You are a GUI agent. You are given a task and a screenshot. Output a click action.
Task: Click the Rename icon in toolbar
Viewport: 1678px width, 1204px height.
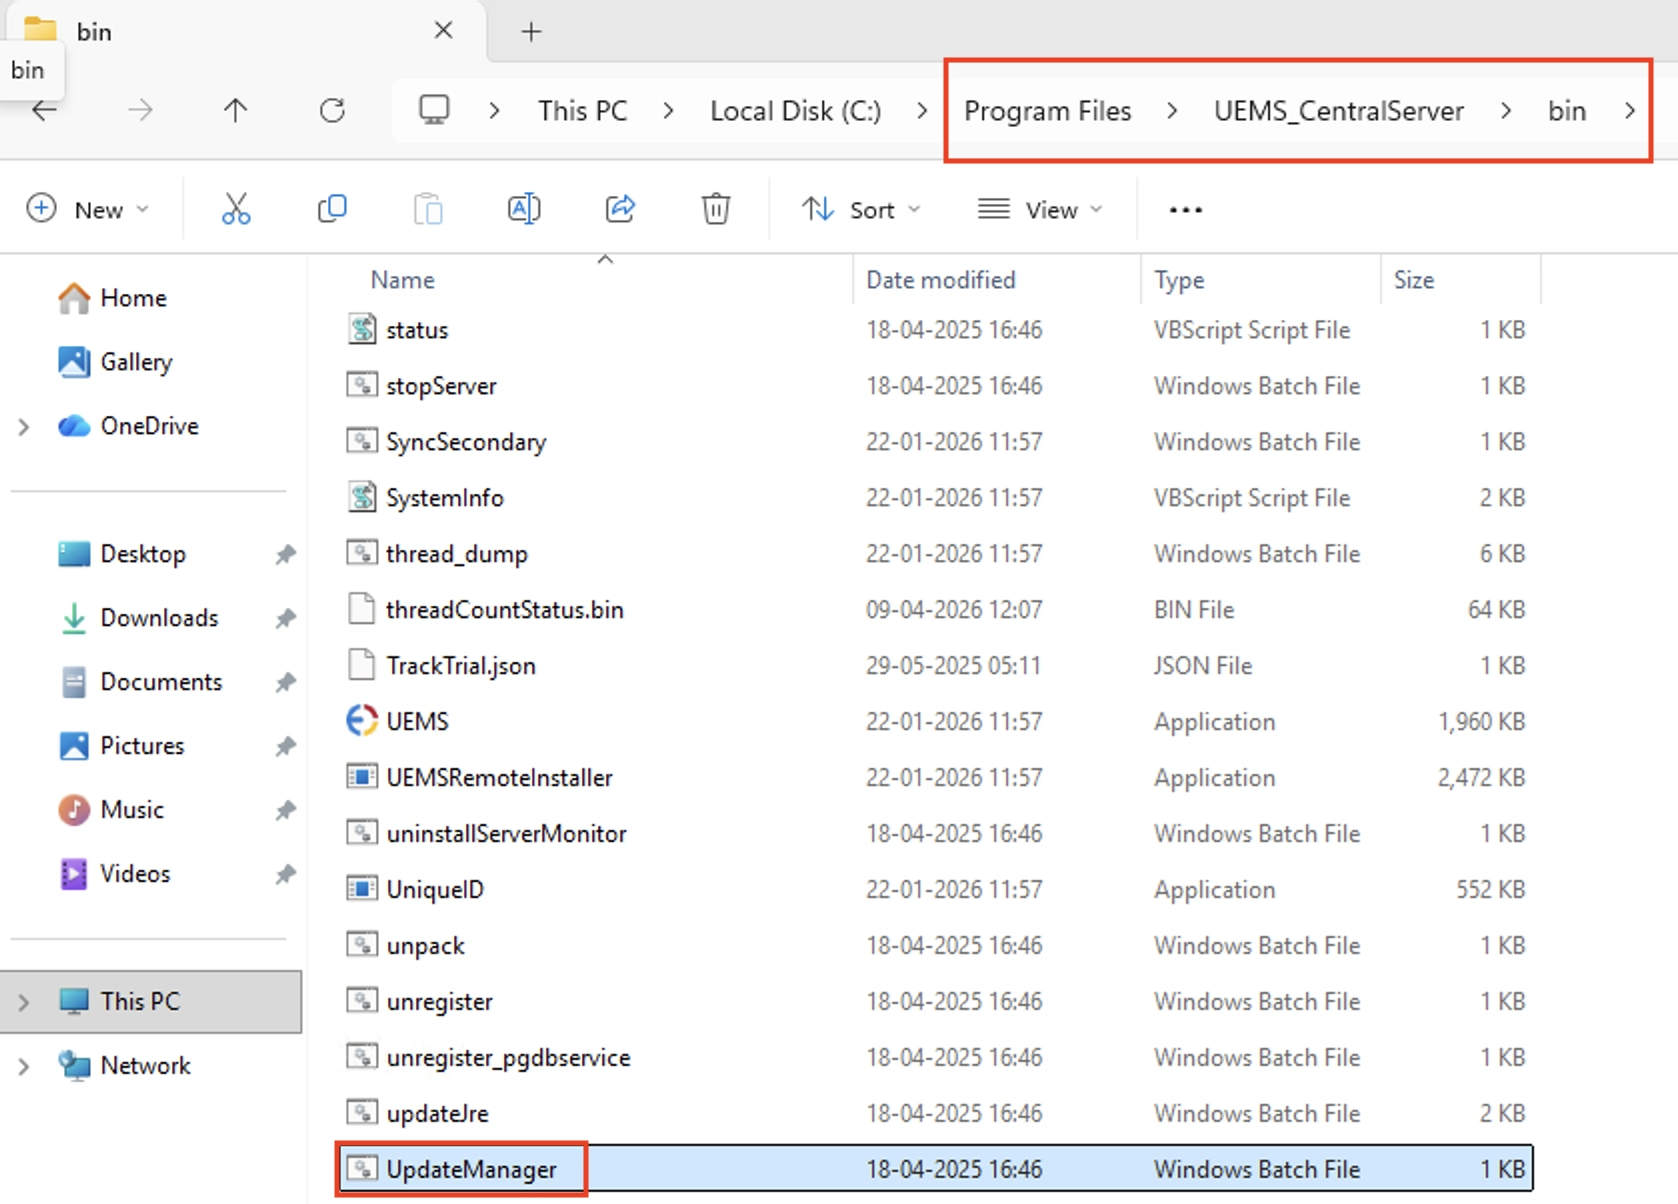[524, 209]
